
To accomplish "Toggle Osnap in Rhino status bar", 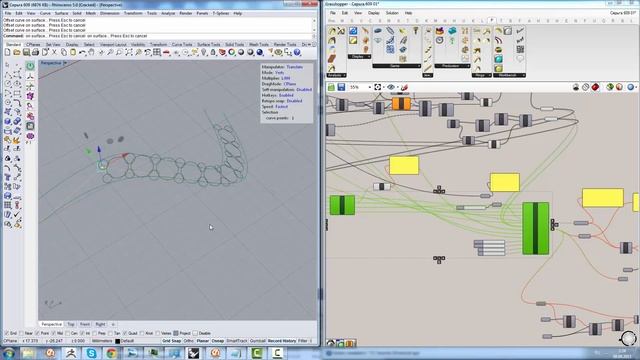I will coord(218,341).
